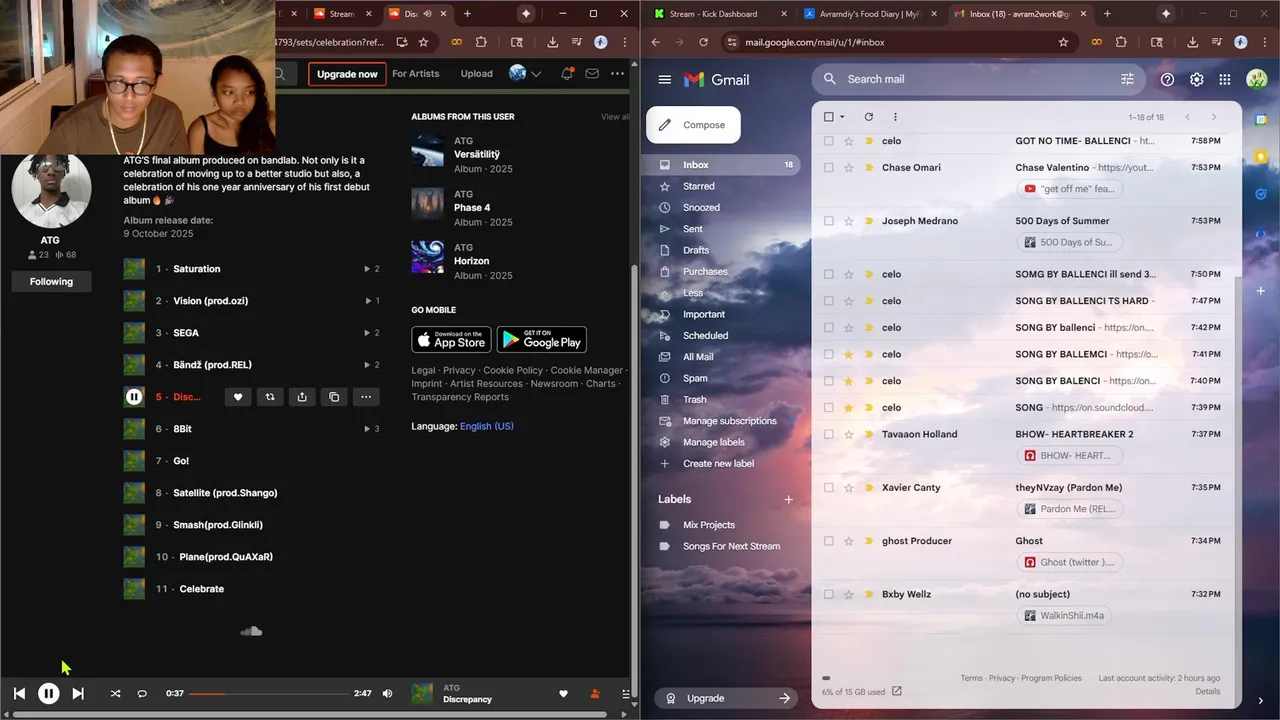Open the Songs For Next Stream label
1280x720 pixels.
click(731, 546)
